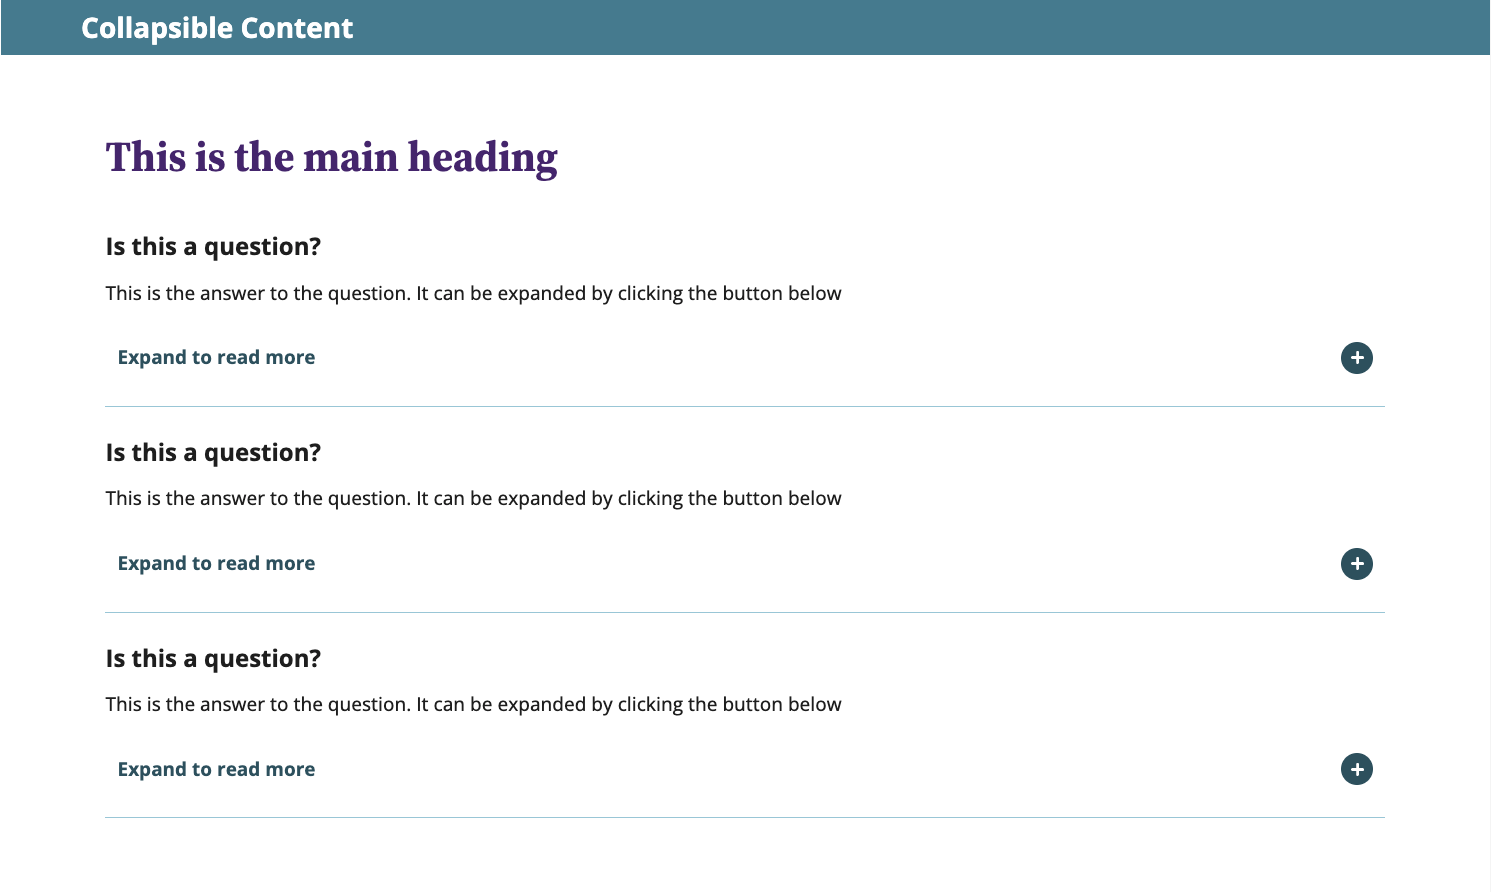This screenshot has height=892, width=1491.
Task: Select the first 'Is this a question?' heading
Action: (213, 246)
